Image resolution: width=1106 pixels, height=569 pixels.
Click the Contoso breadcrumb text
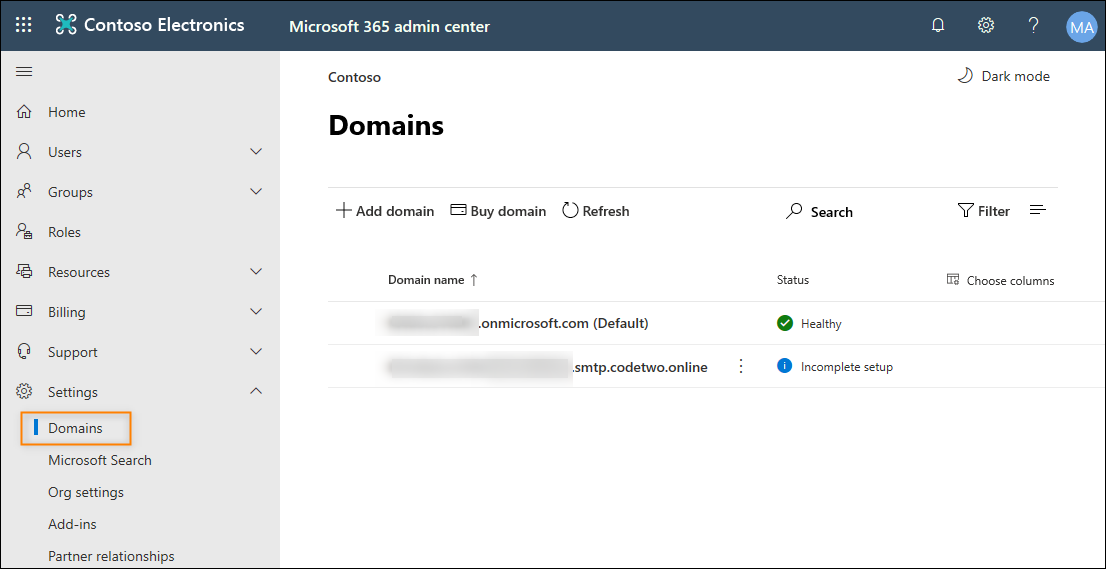(355, 78)
